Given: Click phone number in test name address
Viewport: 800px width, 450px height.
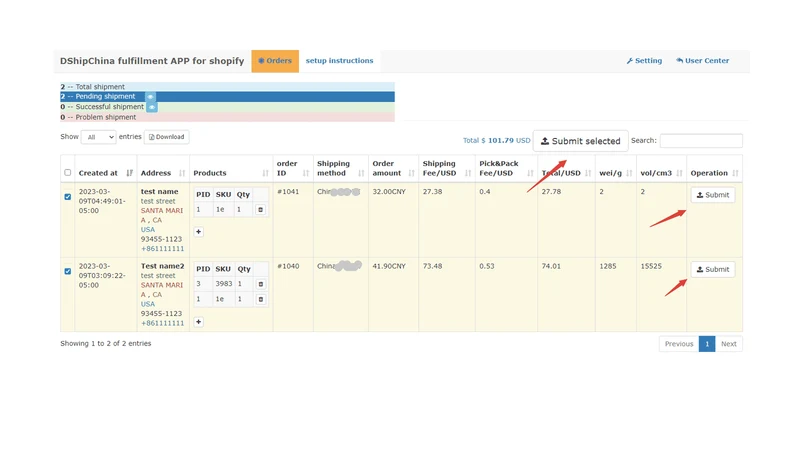Looking at the screenshot, I should (x=162, y=249).
